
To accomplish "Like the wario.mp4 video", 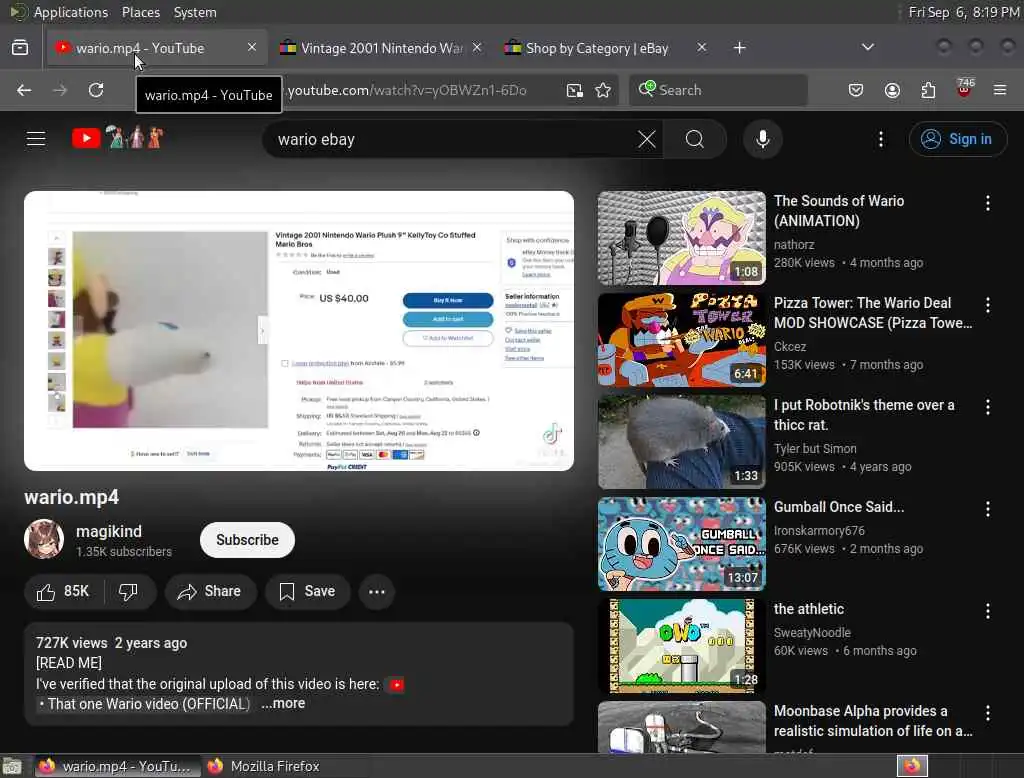I will [x=63, y=591].
